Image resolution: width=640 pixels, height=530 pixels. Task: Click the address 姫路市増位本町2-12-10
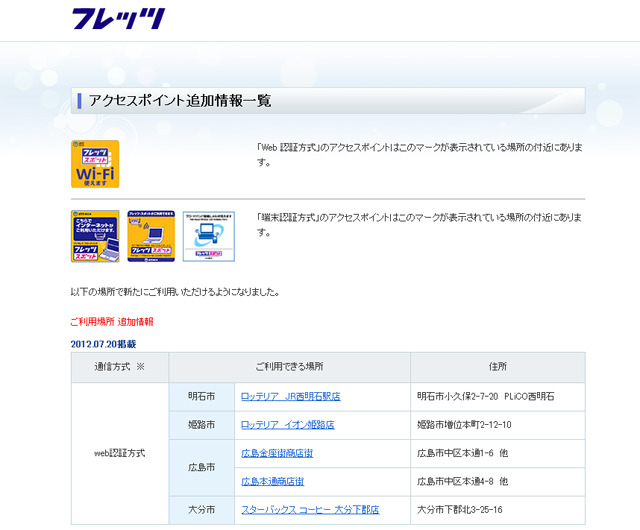pyautogui.click(x=464, y=425)
